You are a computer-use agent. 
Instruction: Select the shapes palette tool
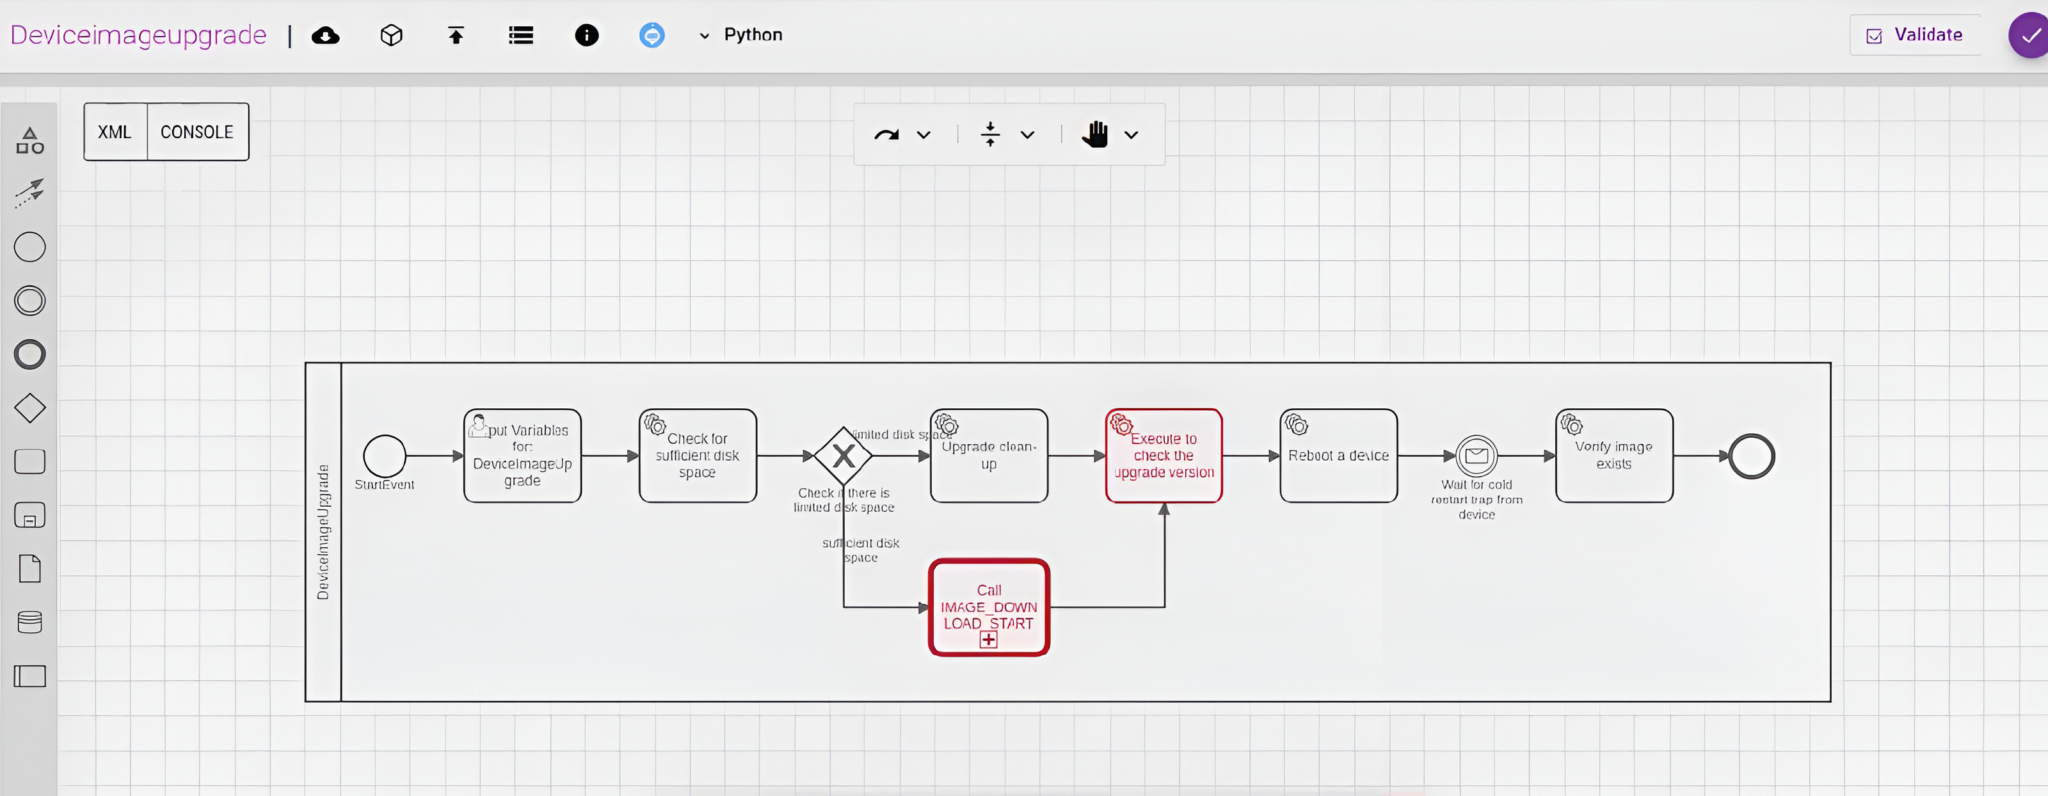click(x=30, y=140)
